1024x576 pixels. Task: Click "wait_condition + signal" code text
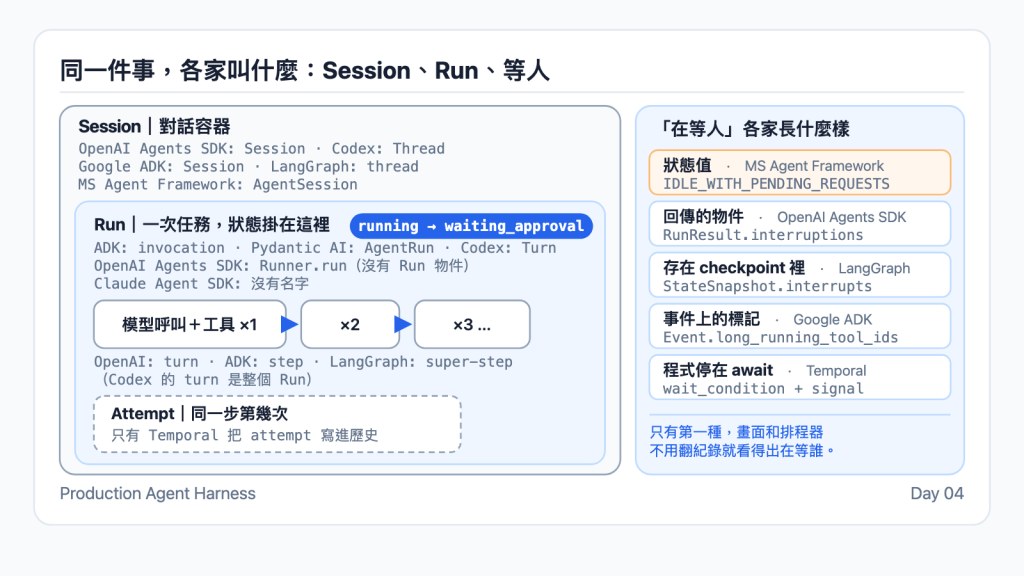click(x=763, y=389)
